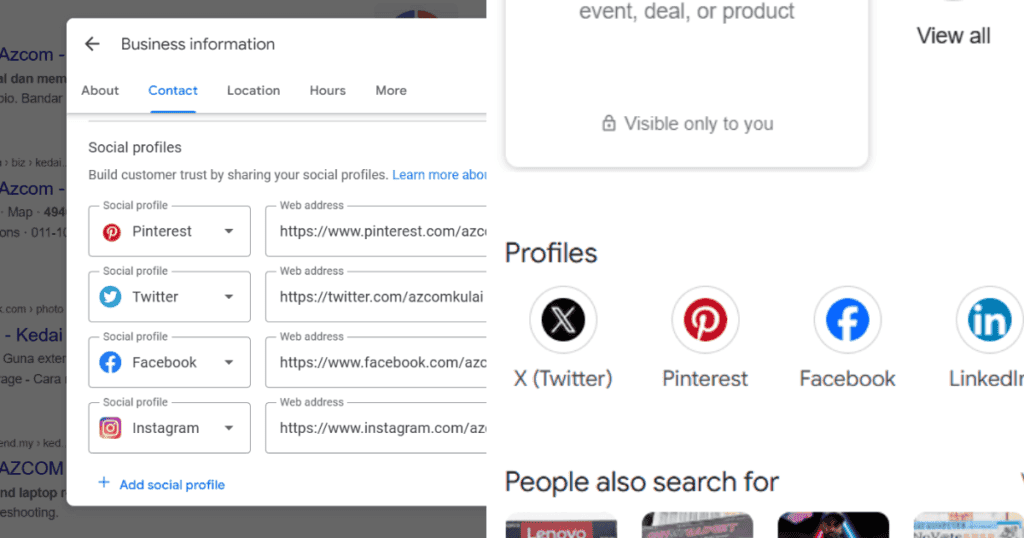Open the Lenovo thumbnail under People also search for
The image size is (1024, 538).
pyautogui.click(x=561, y=526)
